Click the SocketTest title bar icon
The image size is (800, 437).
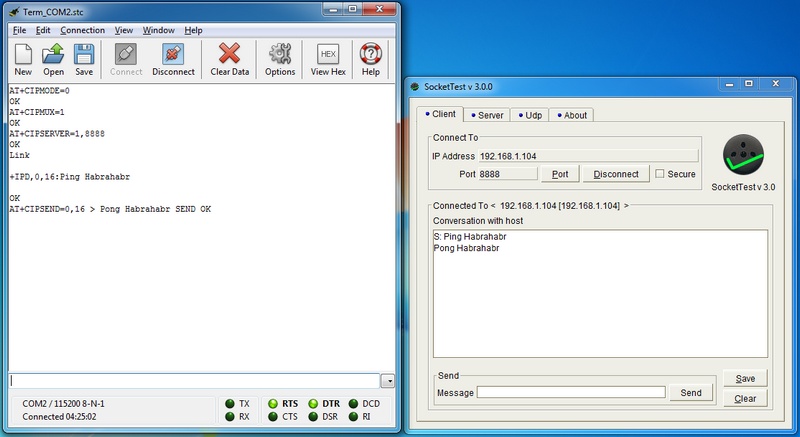click(x=415, y=87)
